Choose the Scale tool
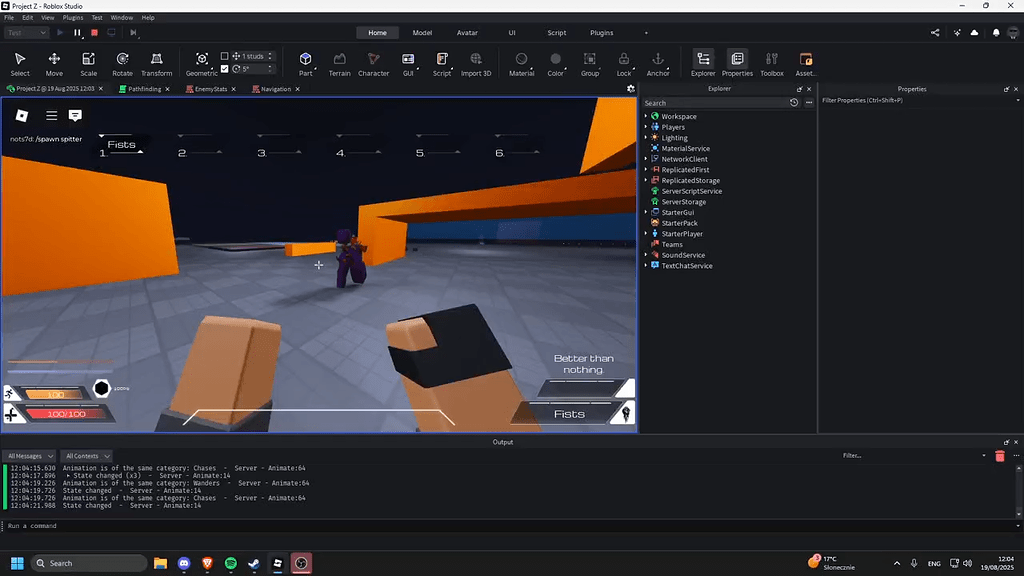The height and width of the screenshot is (576, 1024). click(88, 64)
